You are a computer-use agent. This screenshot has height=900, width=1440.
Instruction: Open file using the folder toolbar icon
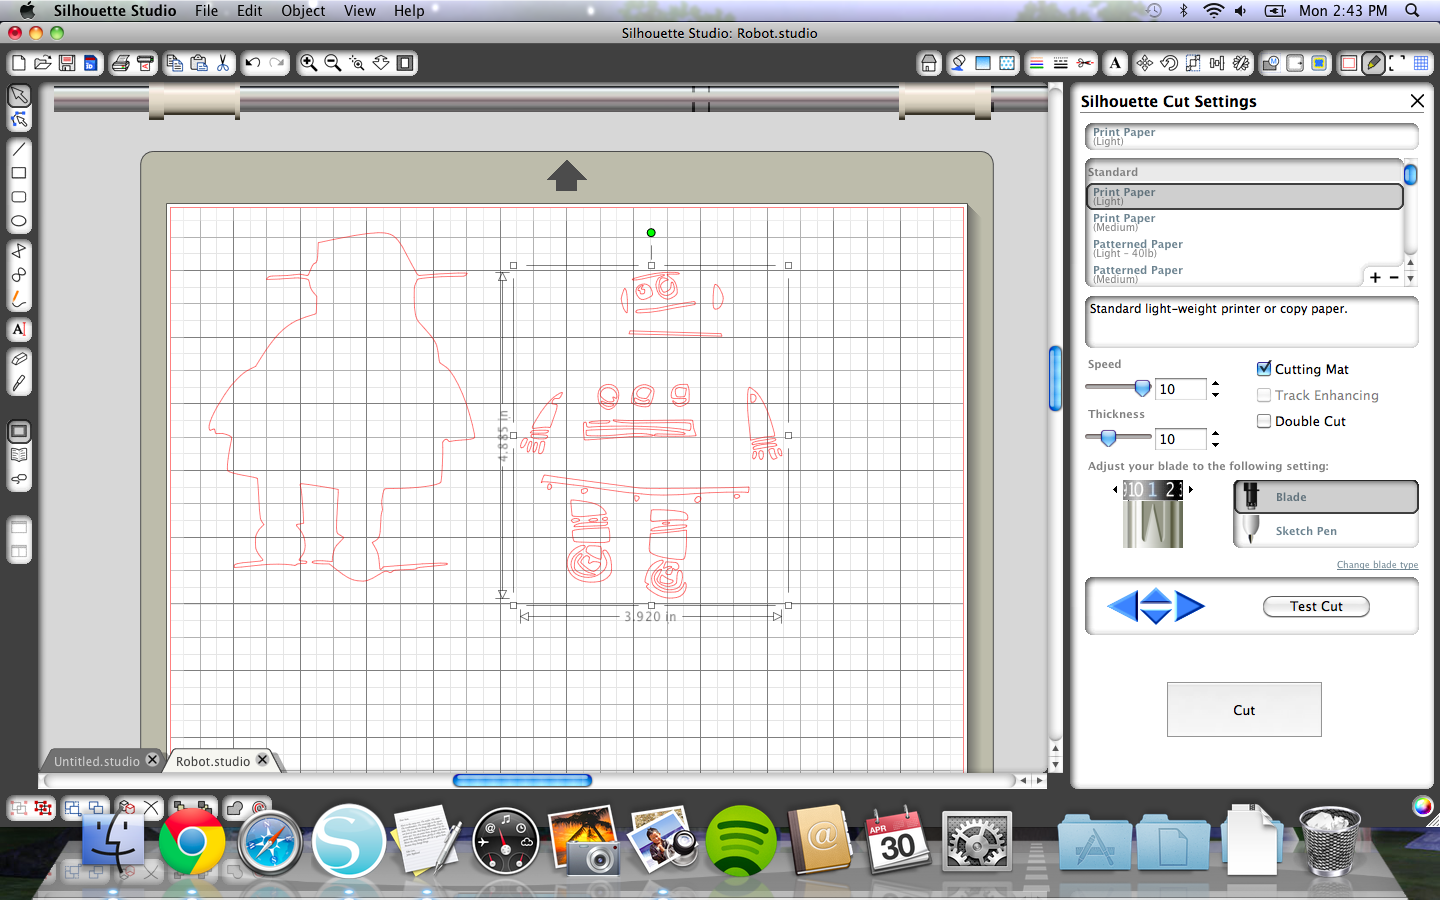(43, 63)
